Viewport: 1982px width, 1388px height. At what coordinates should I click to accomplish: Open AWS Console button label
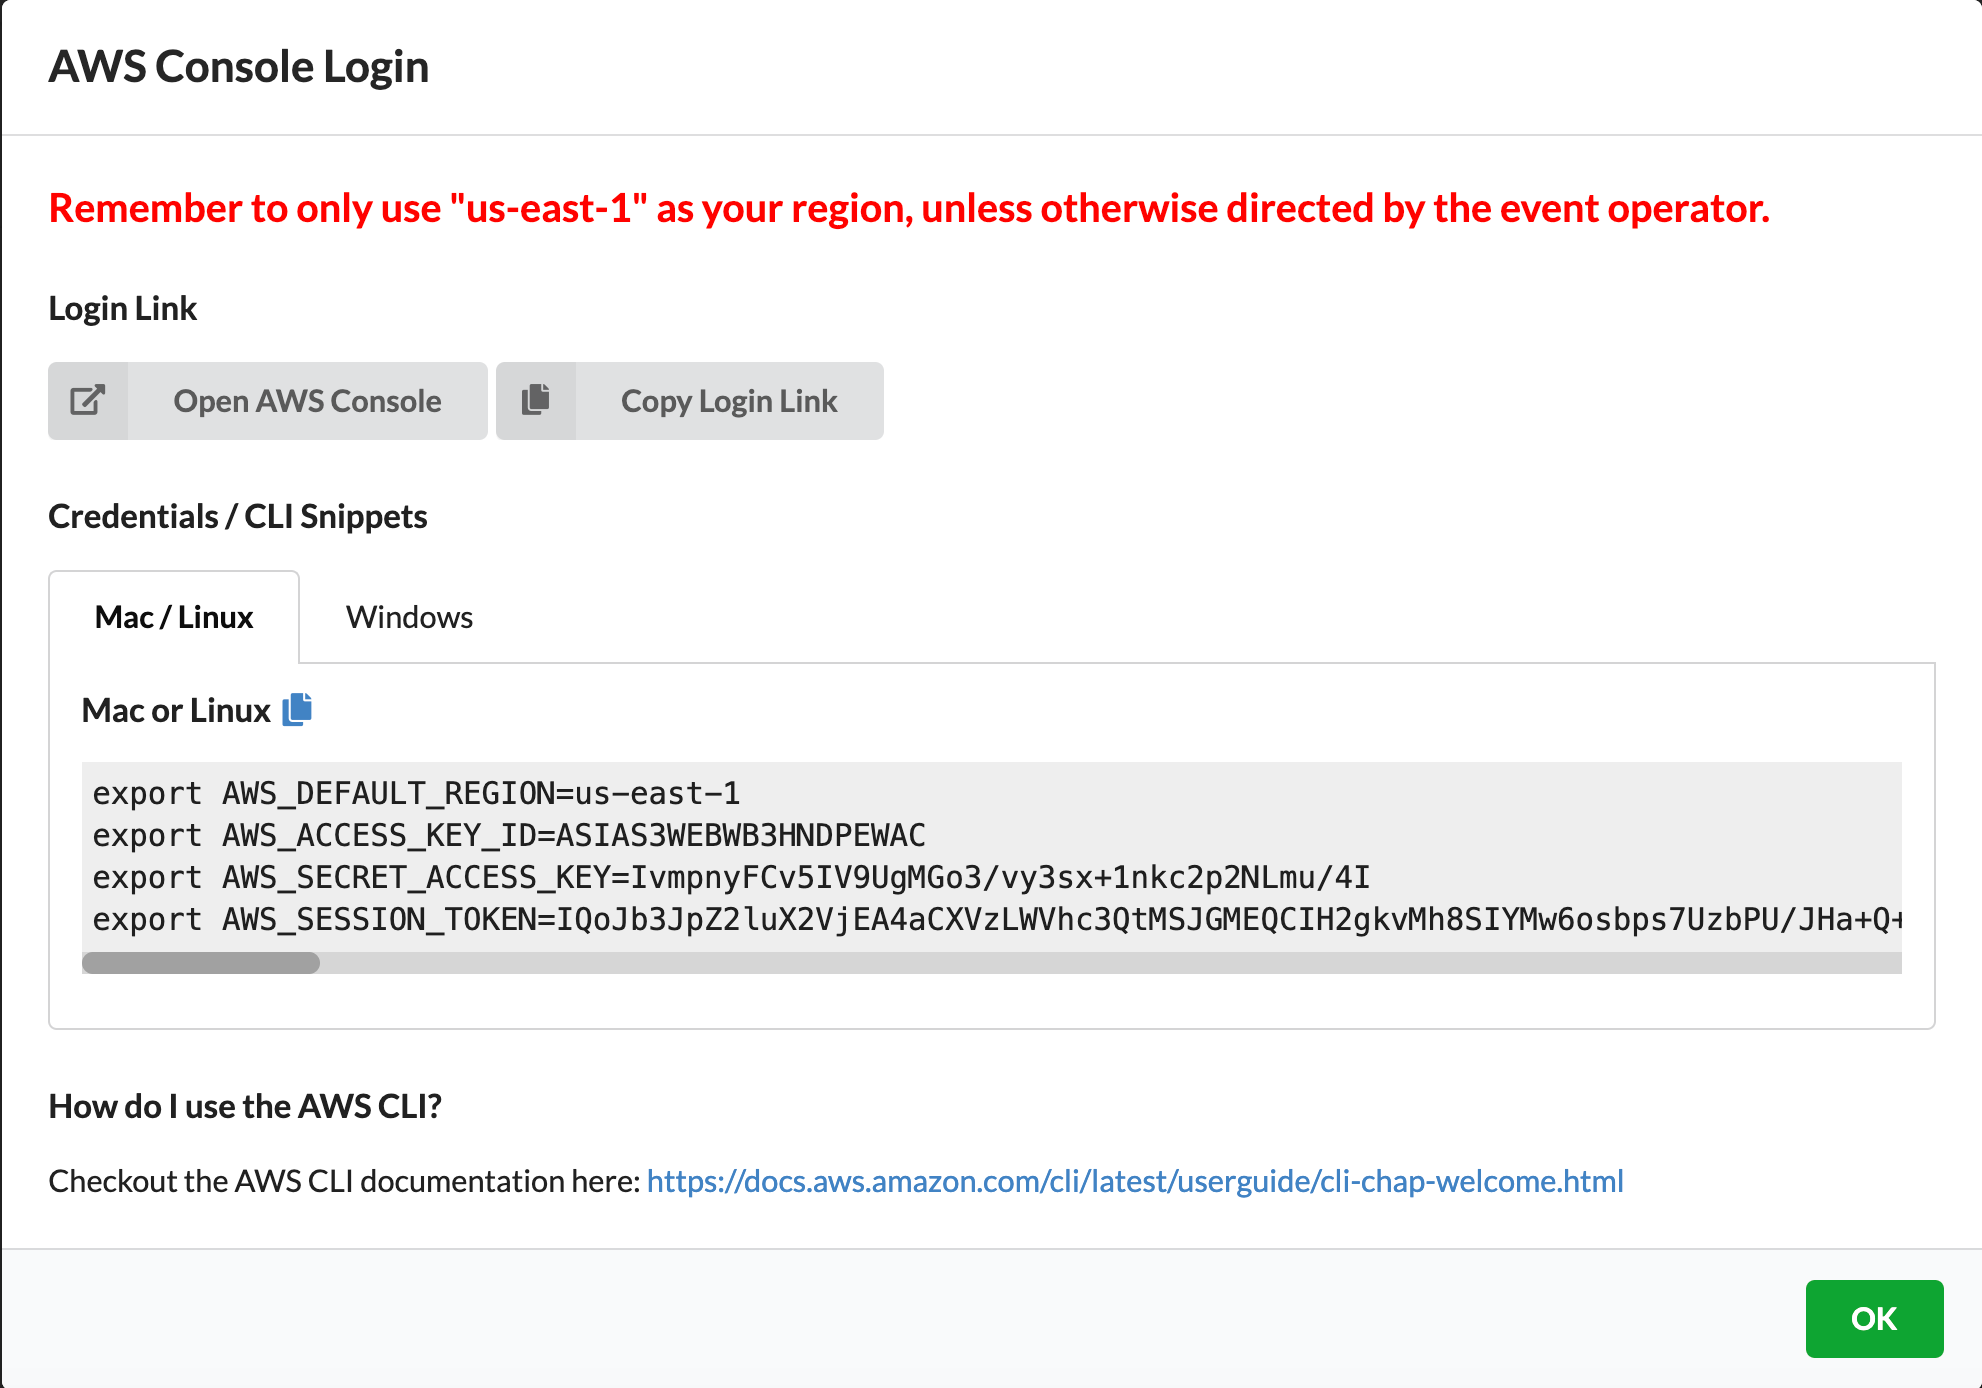coord(307,401)
